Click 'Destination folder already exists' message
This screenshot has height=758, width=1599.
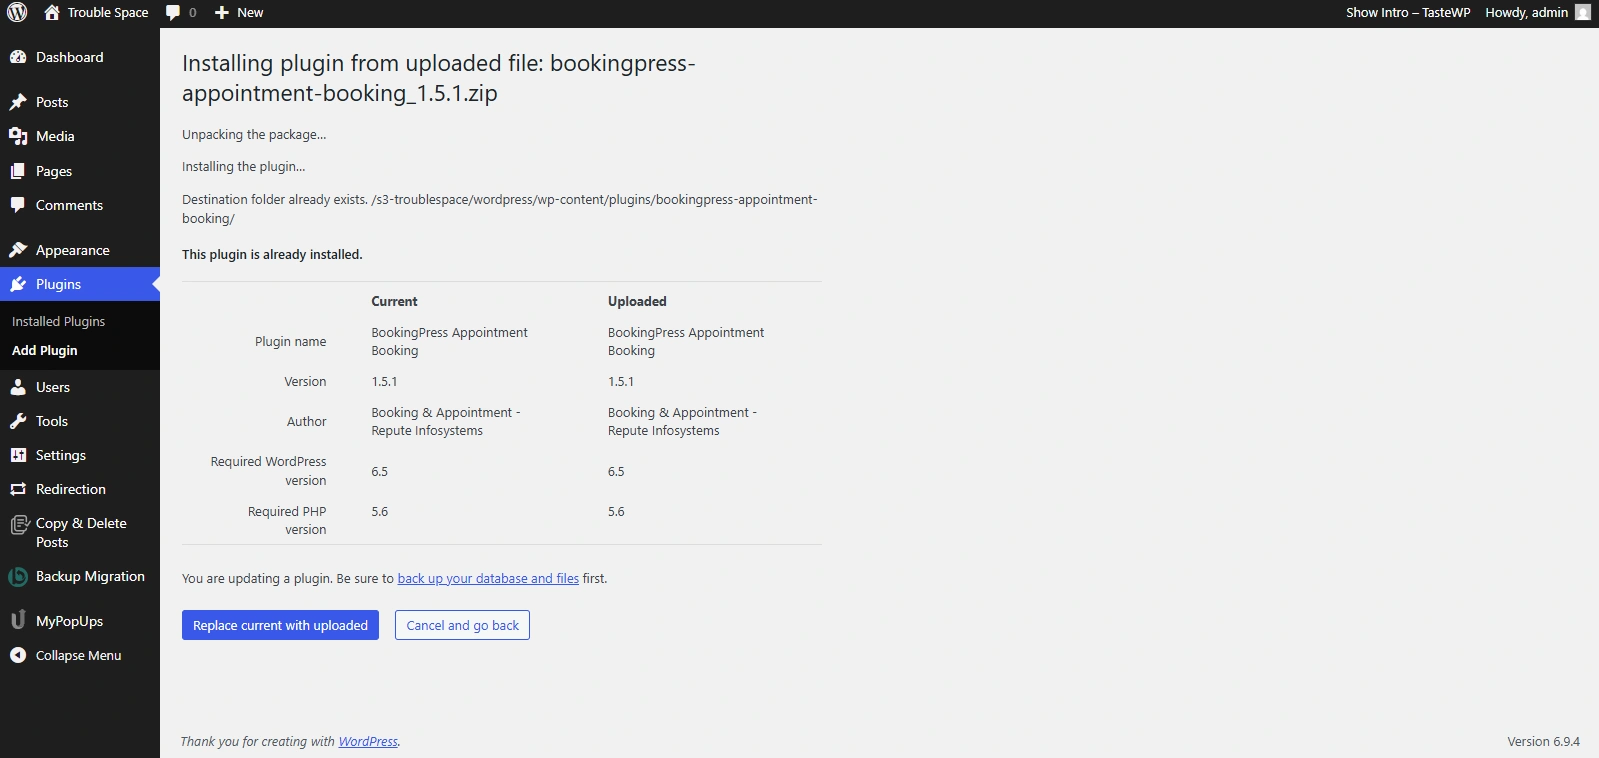[x=500, y=209]
